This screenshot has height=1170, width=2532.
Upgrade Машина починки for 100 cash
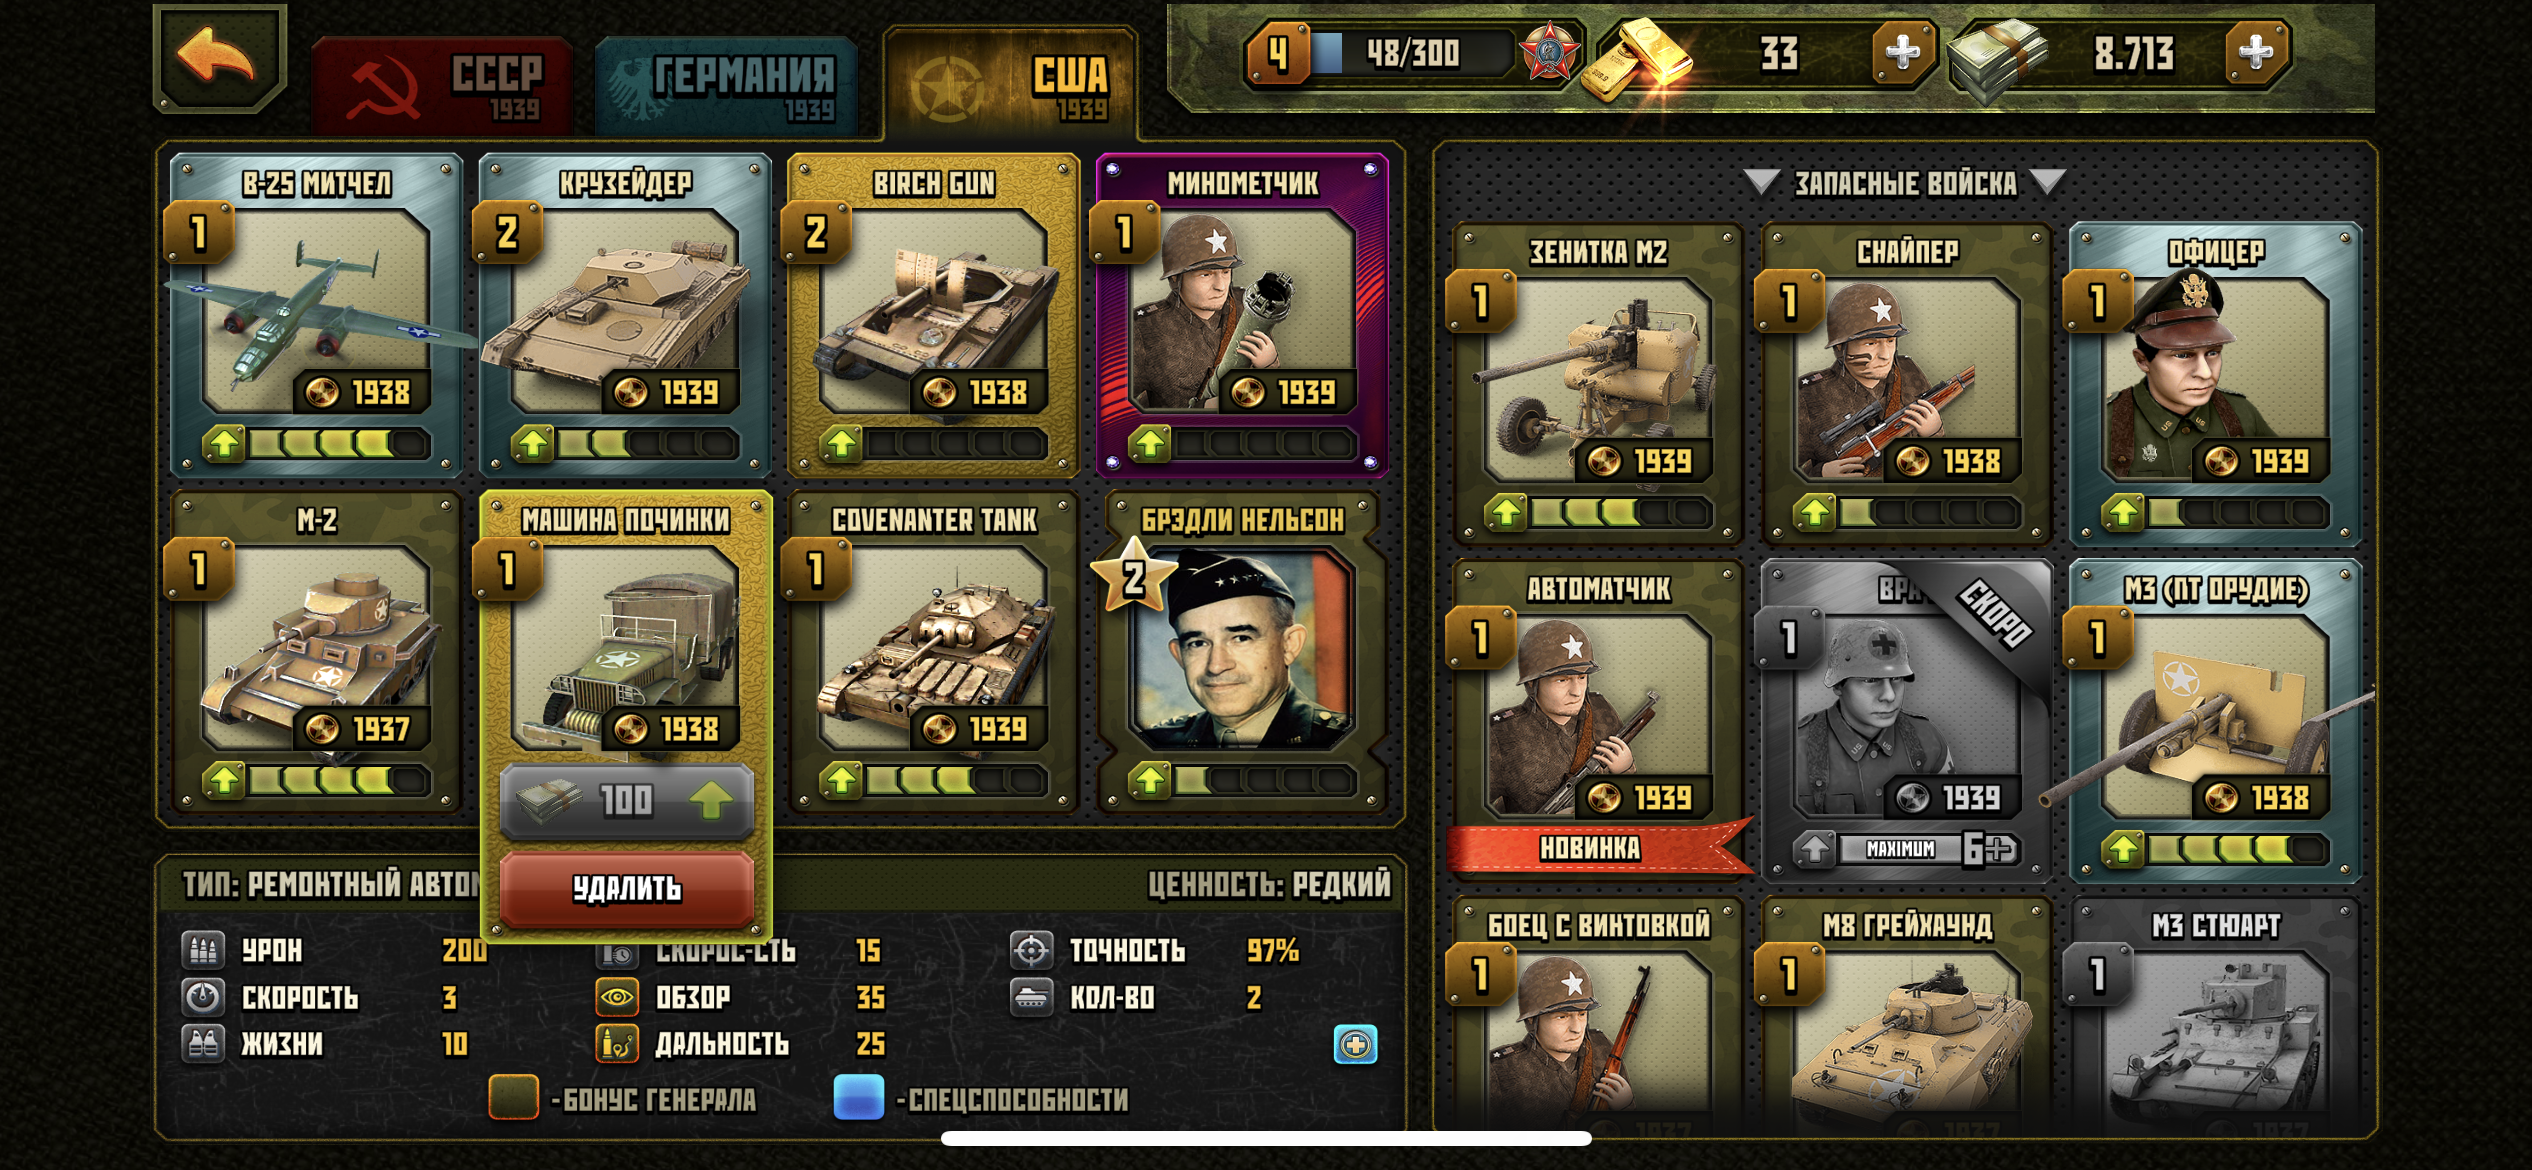tap(627, 800)
